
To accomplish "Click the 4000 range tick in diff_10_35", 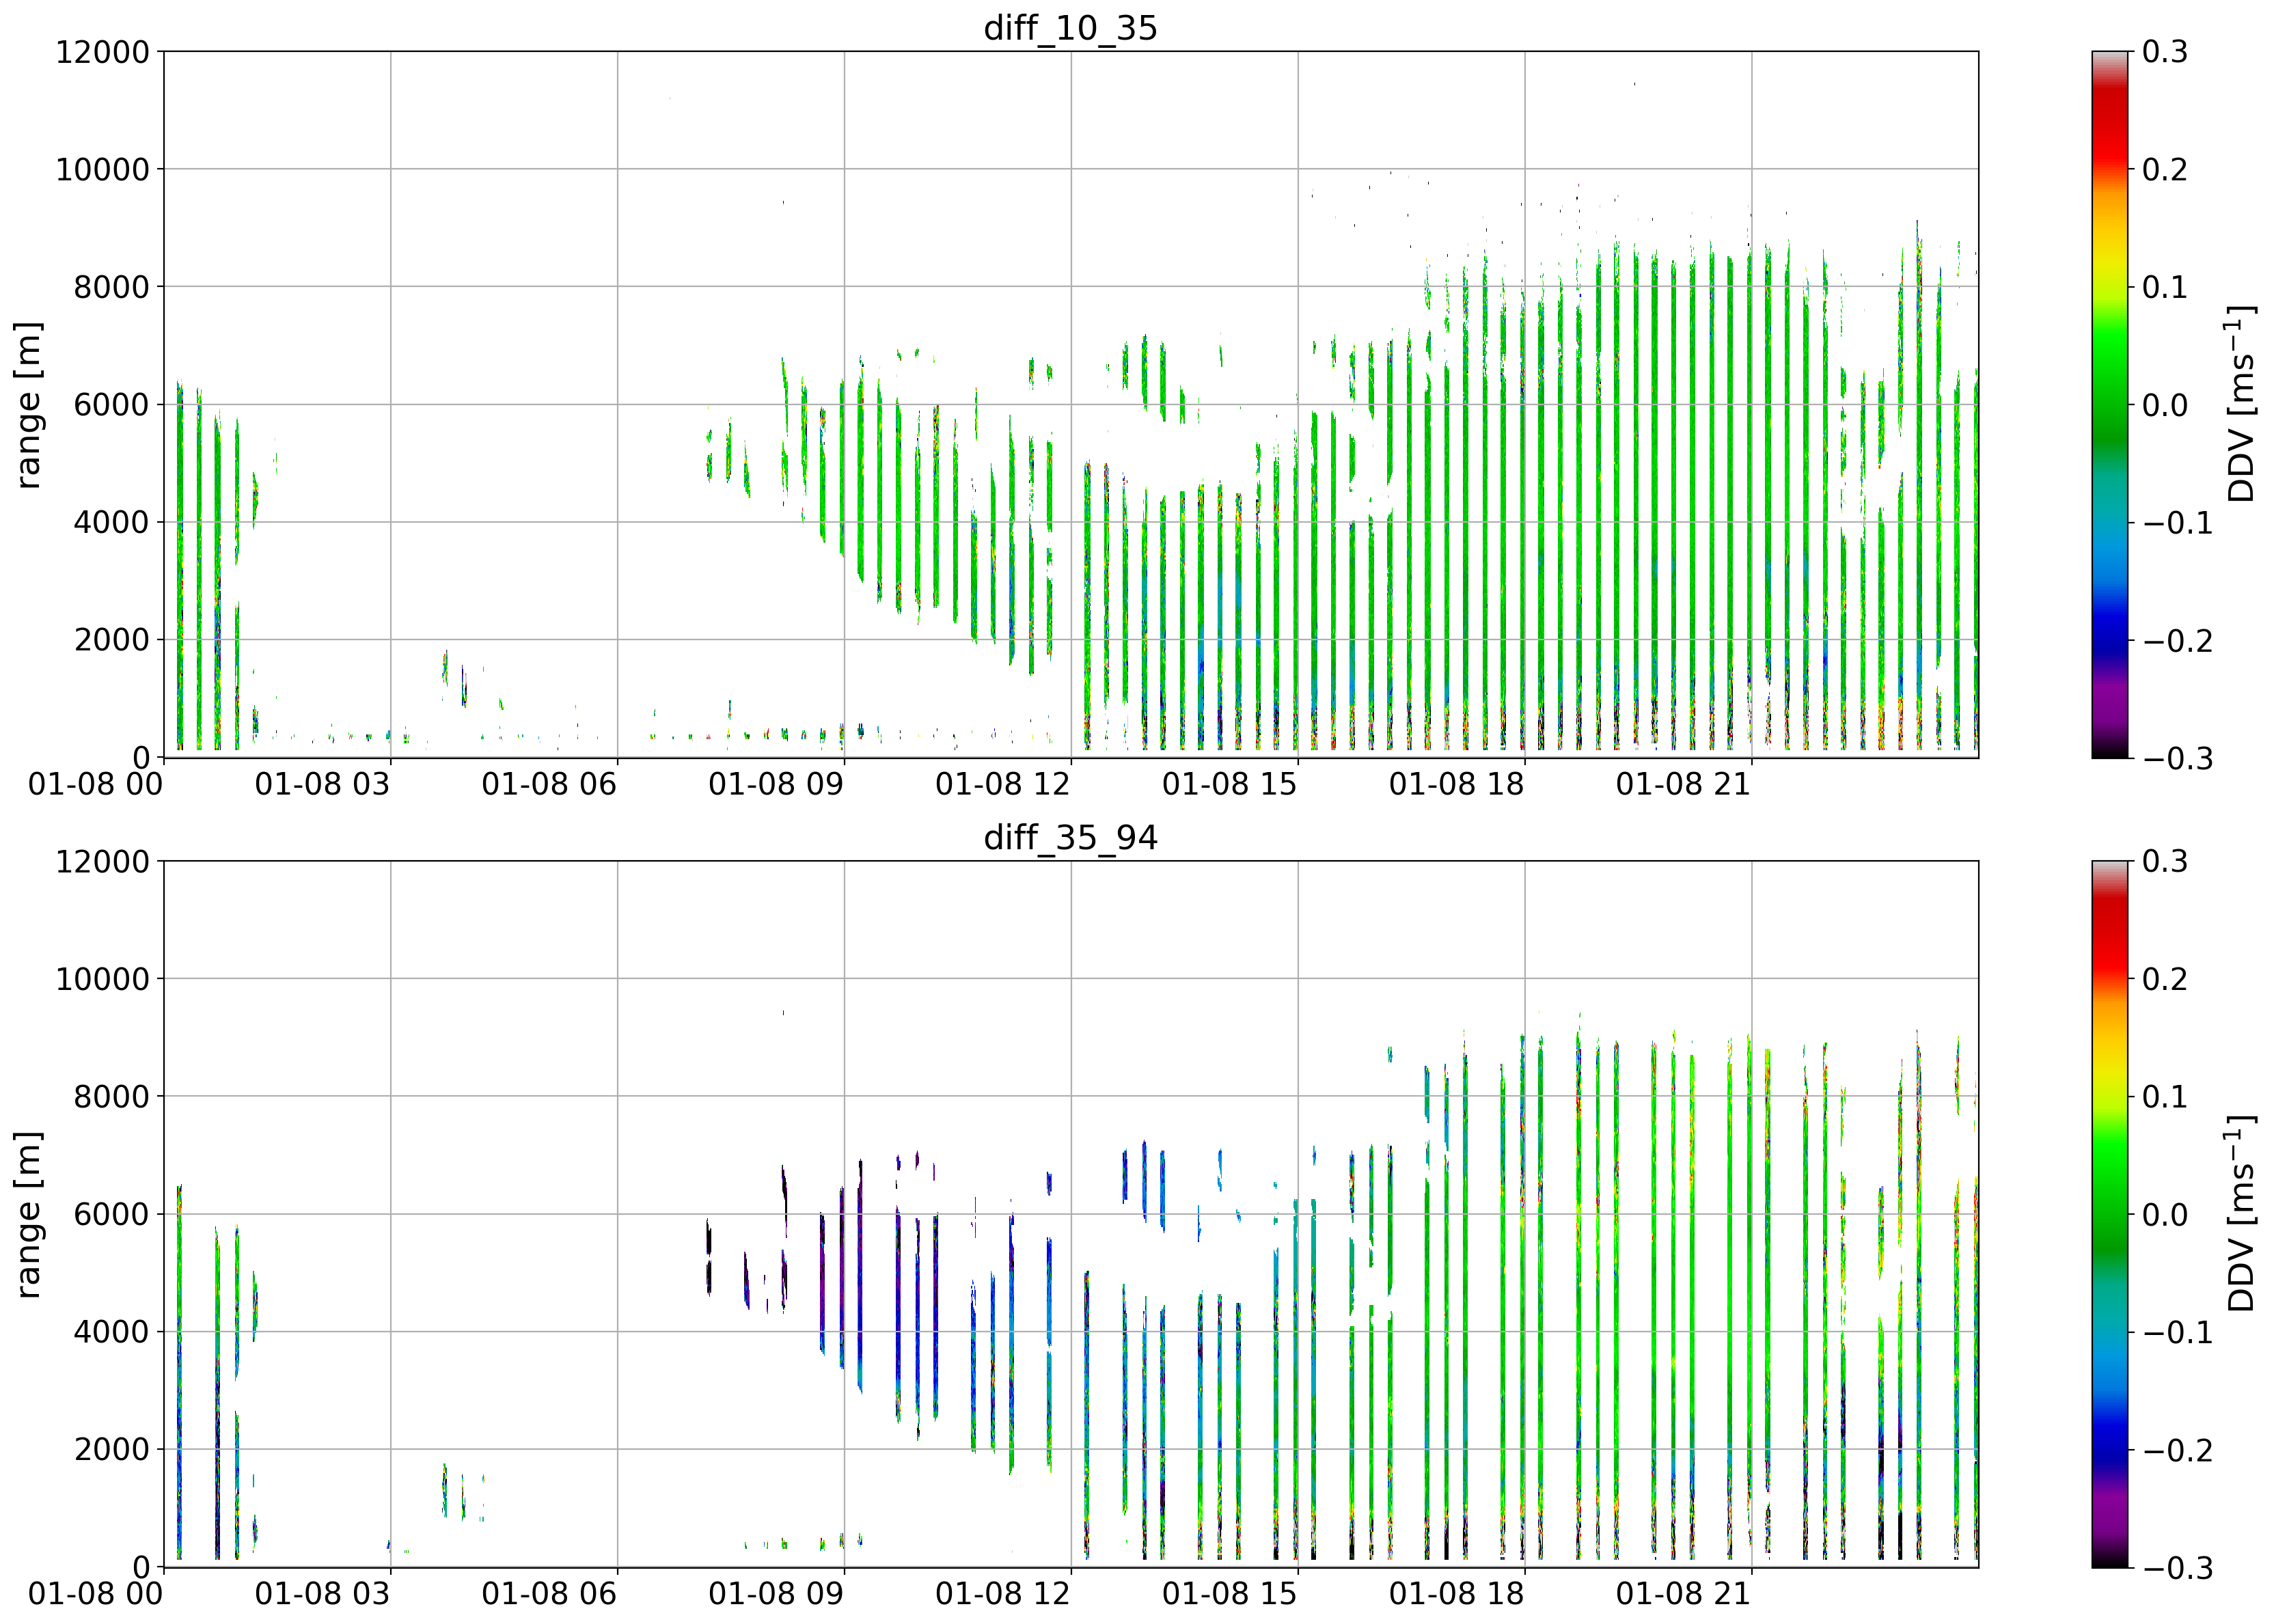I will coord(111,522).
